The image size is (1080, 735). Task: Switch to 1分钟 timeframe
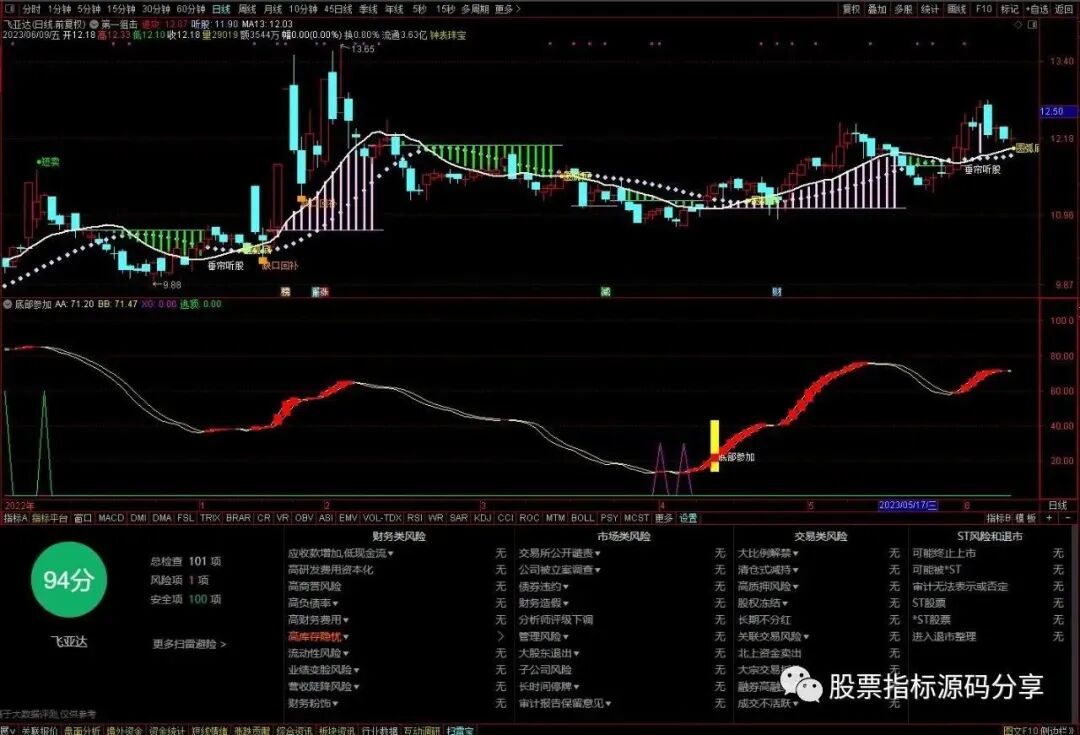[x=59, y=9]
